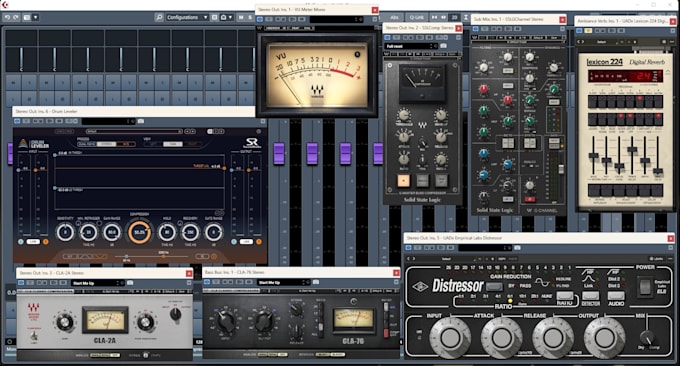Click the Hold knob in Drum Leveler

pyautogui.click(x=167, y=232)
